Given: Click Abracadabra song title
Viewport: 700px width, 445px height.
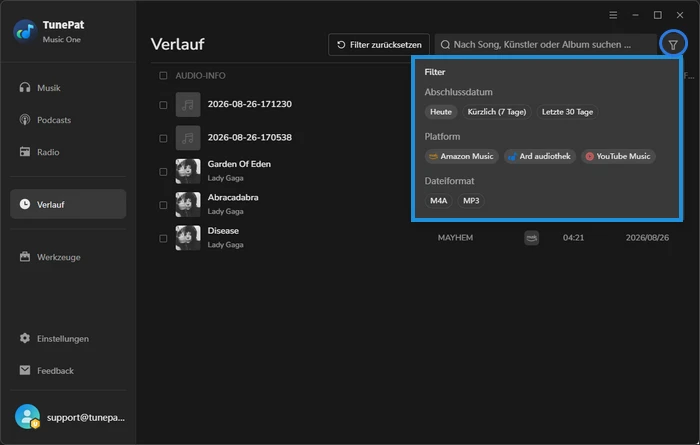Looking at the screenshot, I should pyautogui.click(x=233, y=197).
